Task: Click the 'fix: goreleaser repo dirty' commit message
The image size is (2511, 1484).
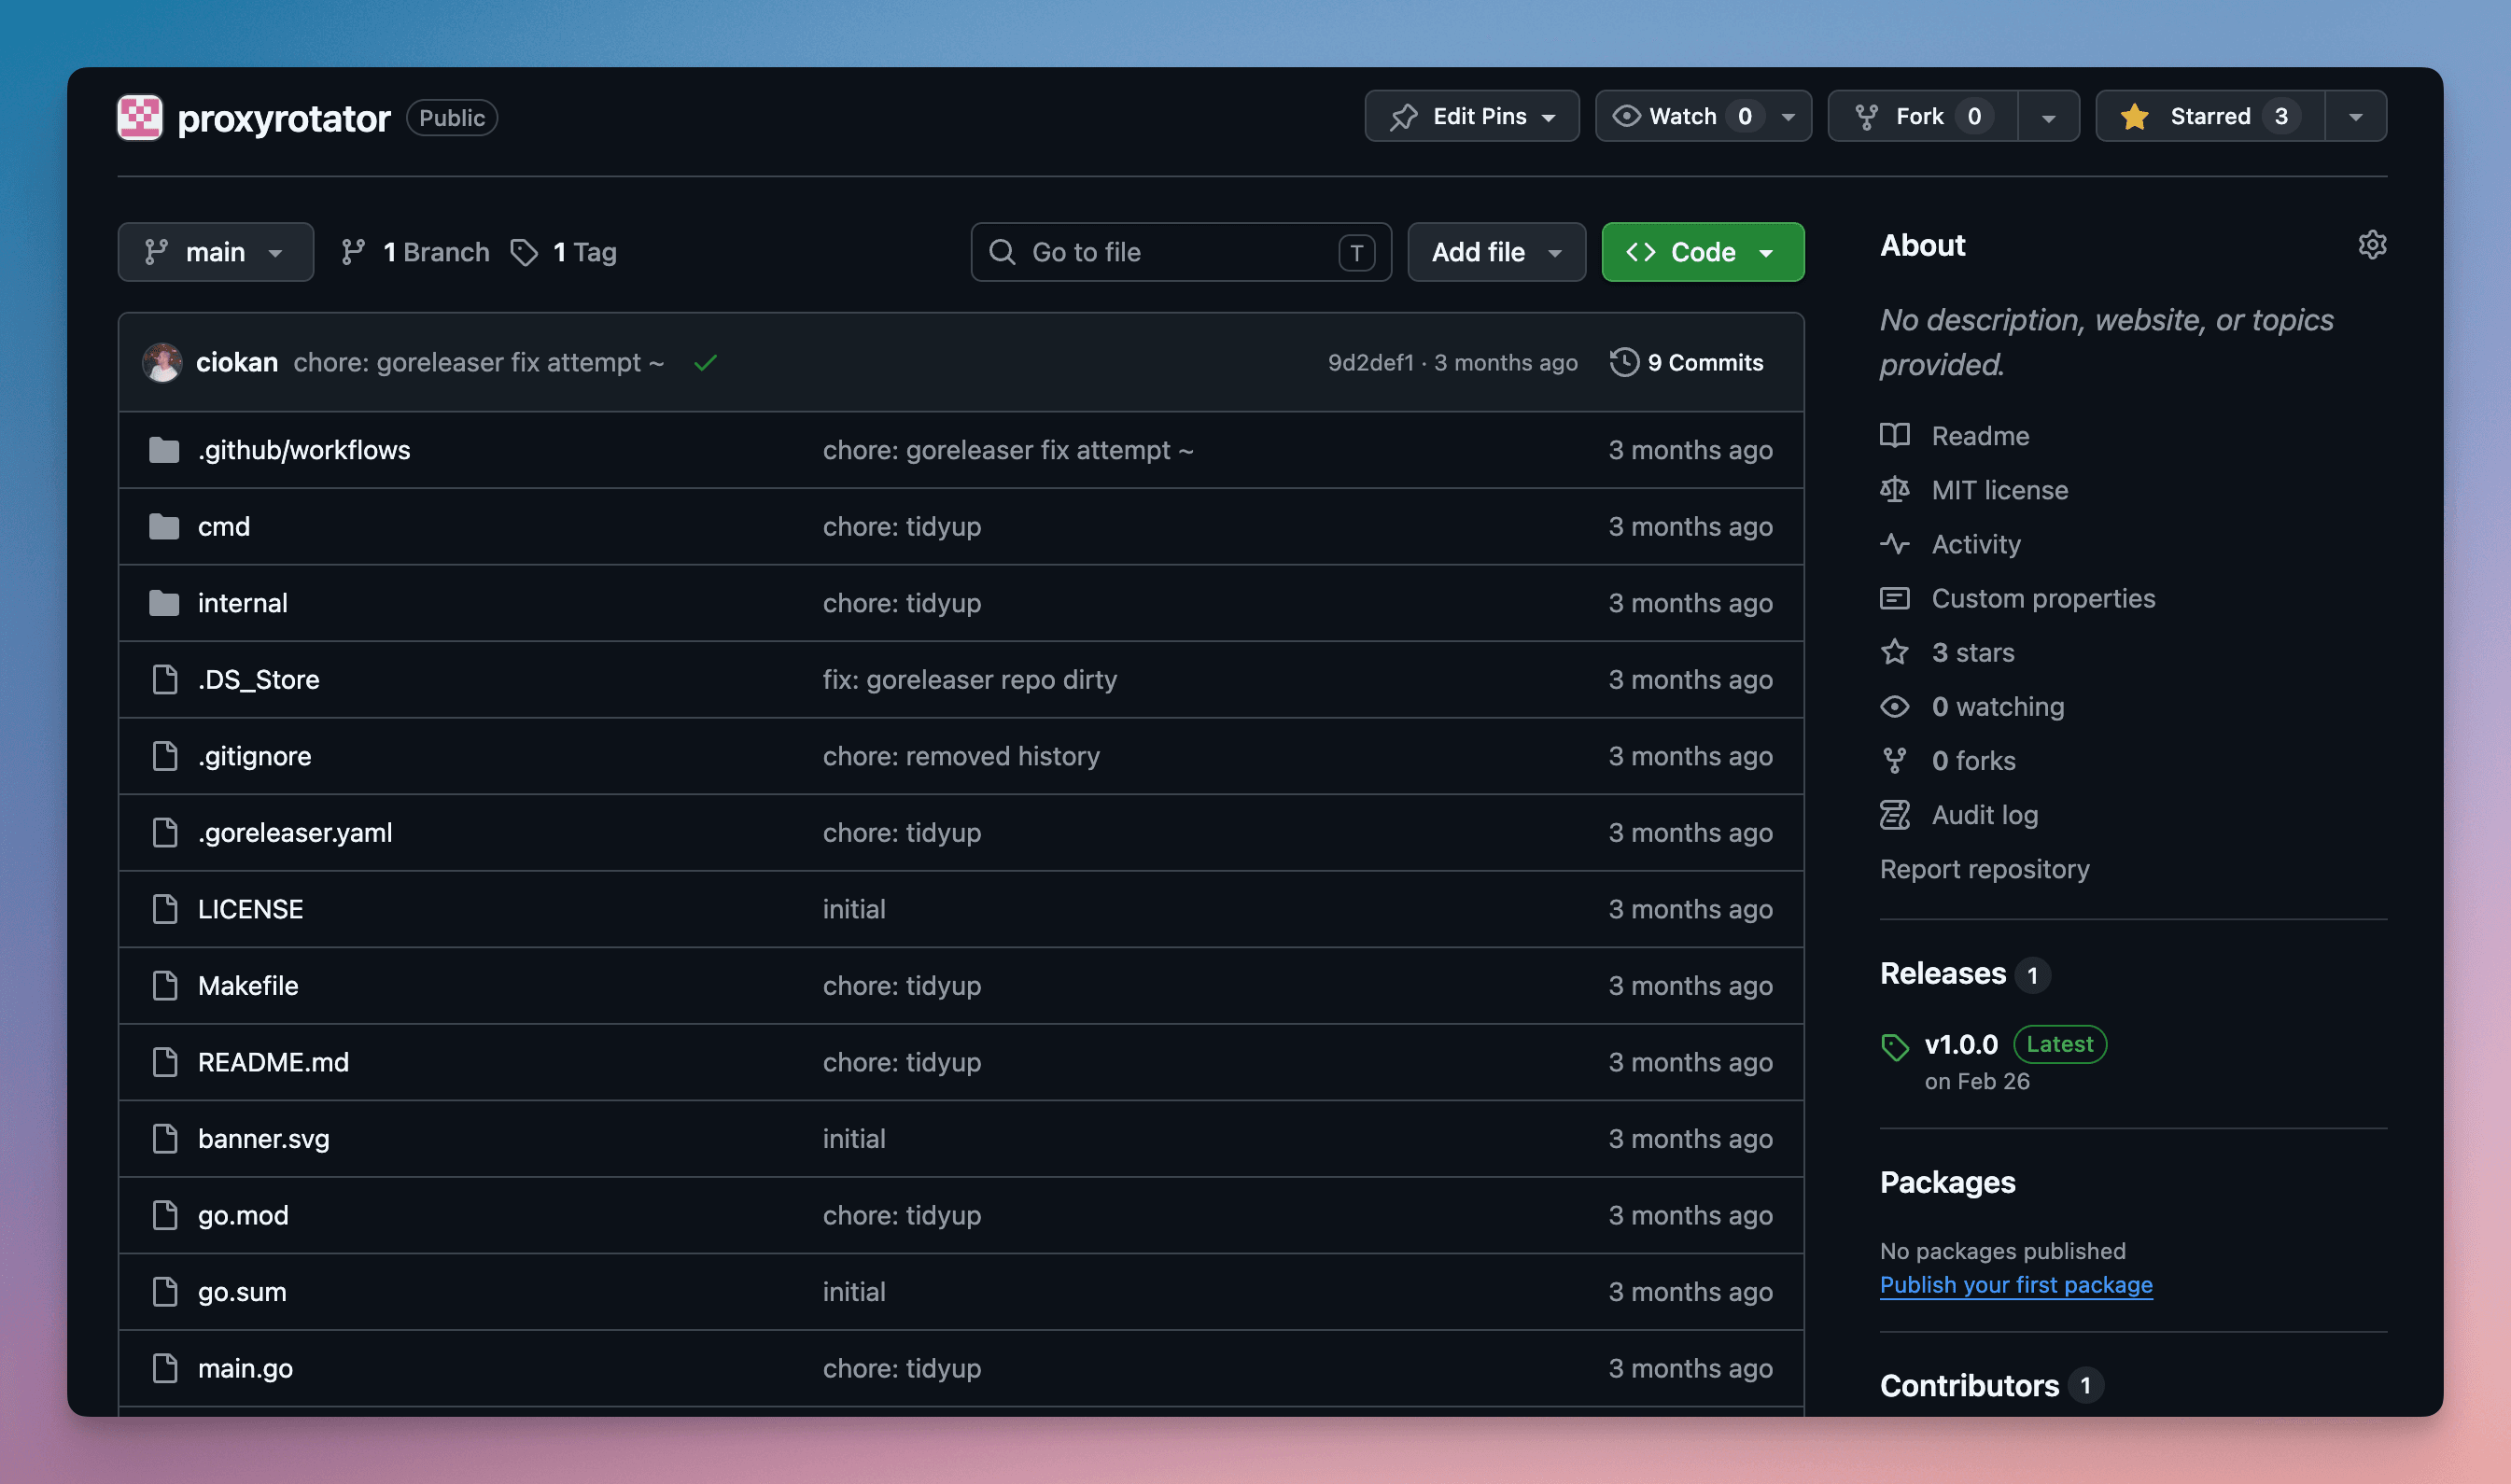Action: coord(970,680)
